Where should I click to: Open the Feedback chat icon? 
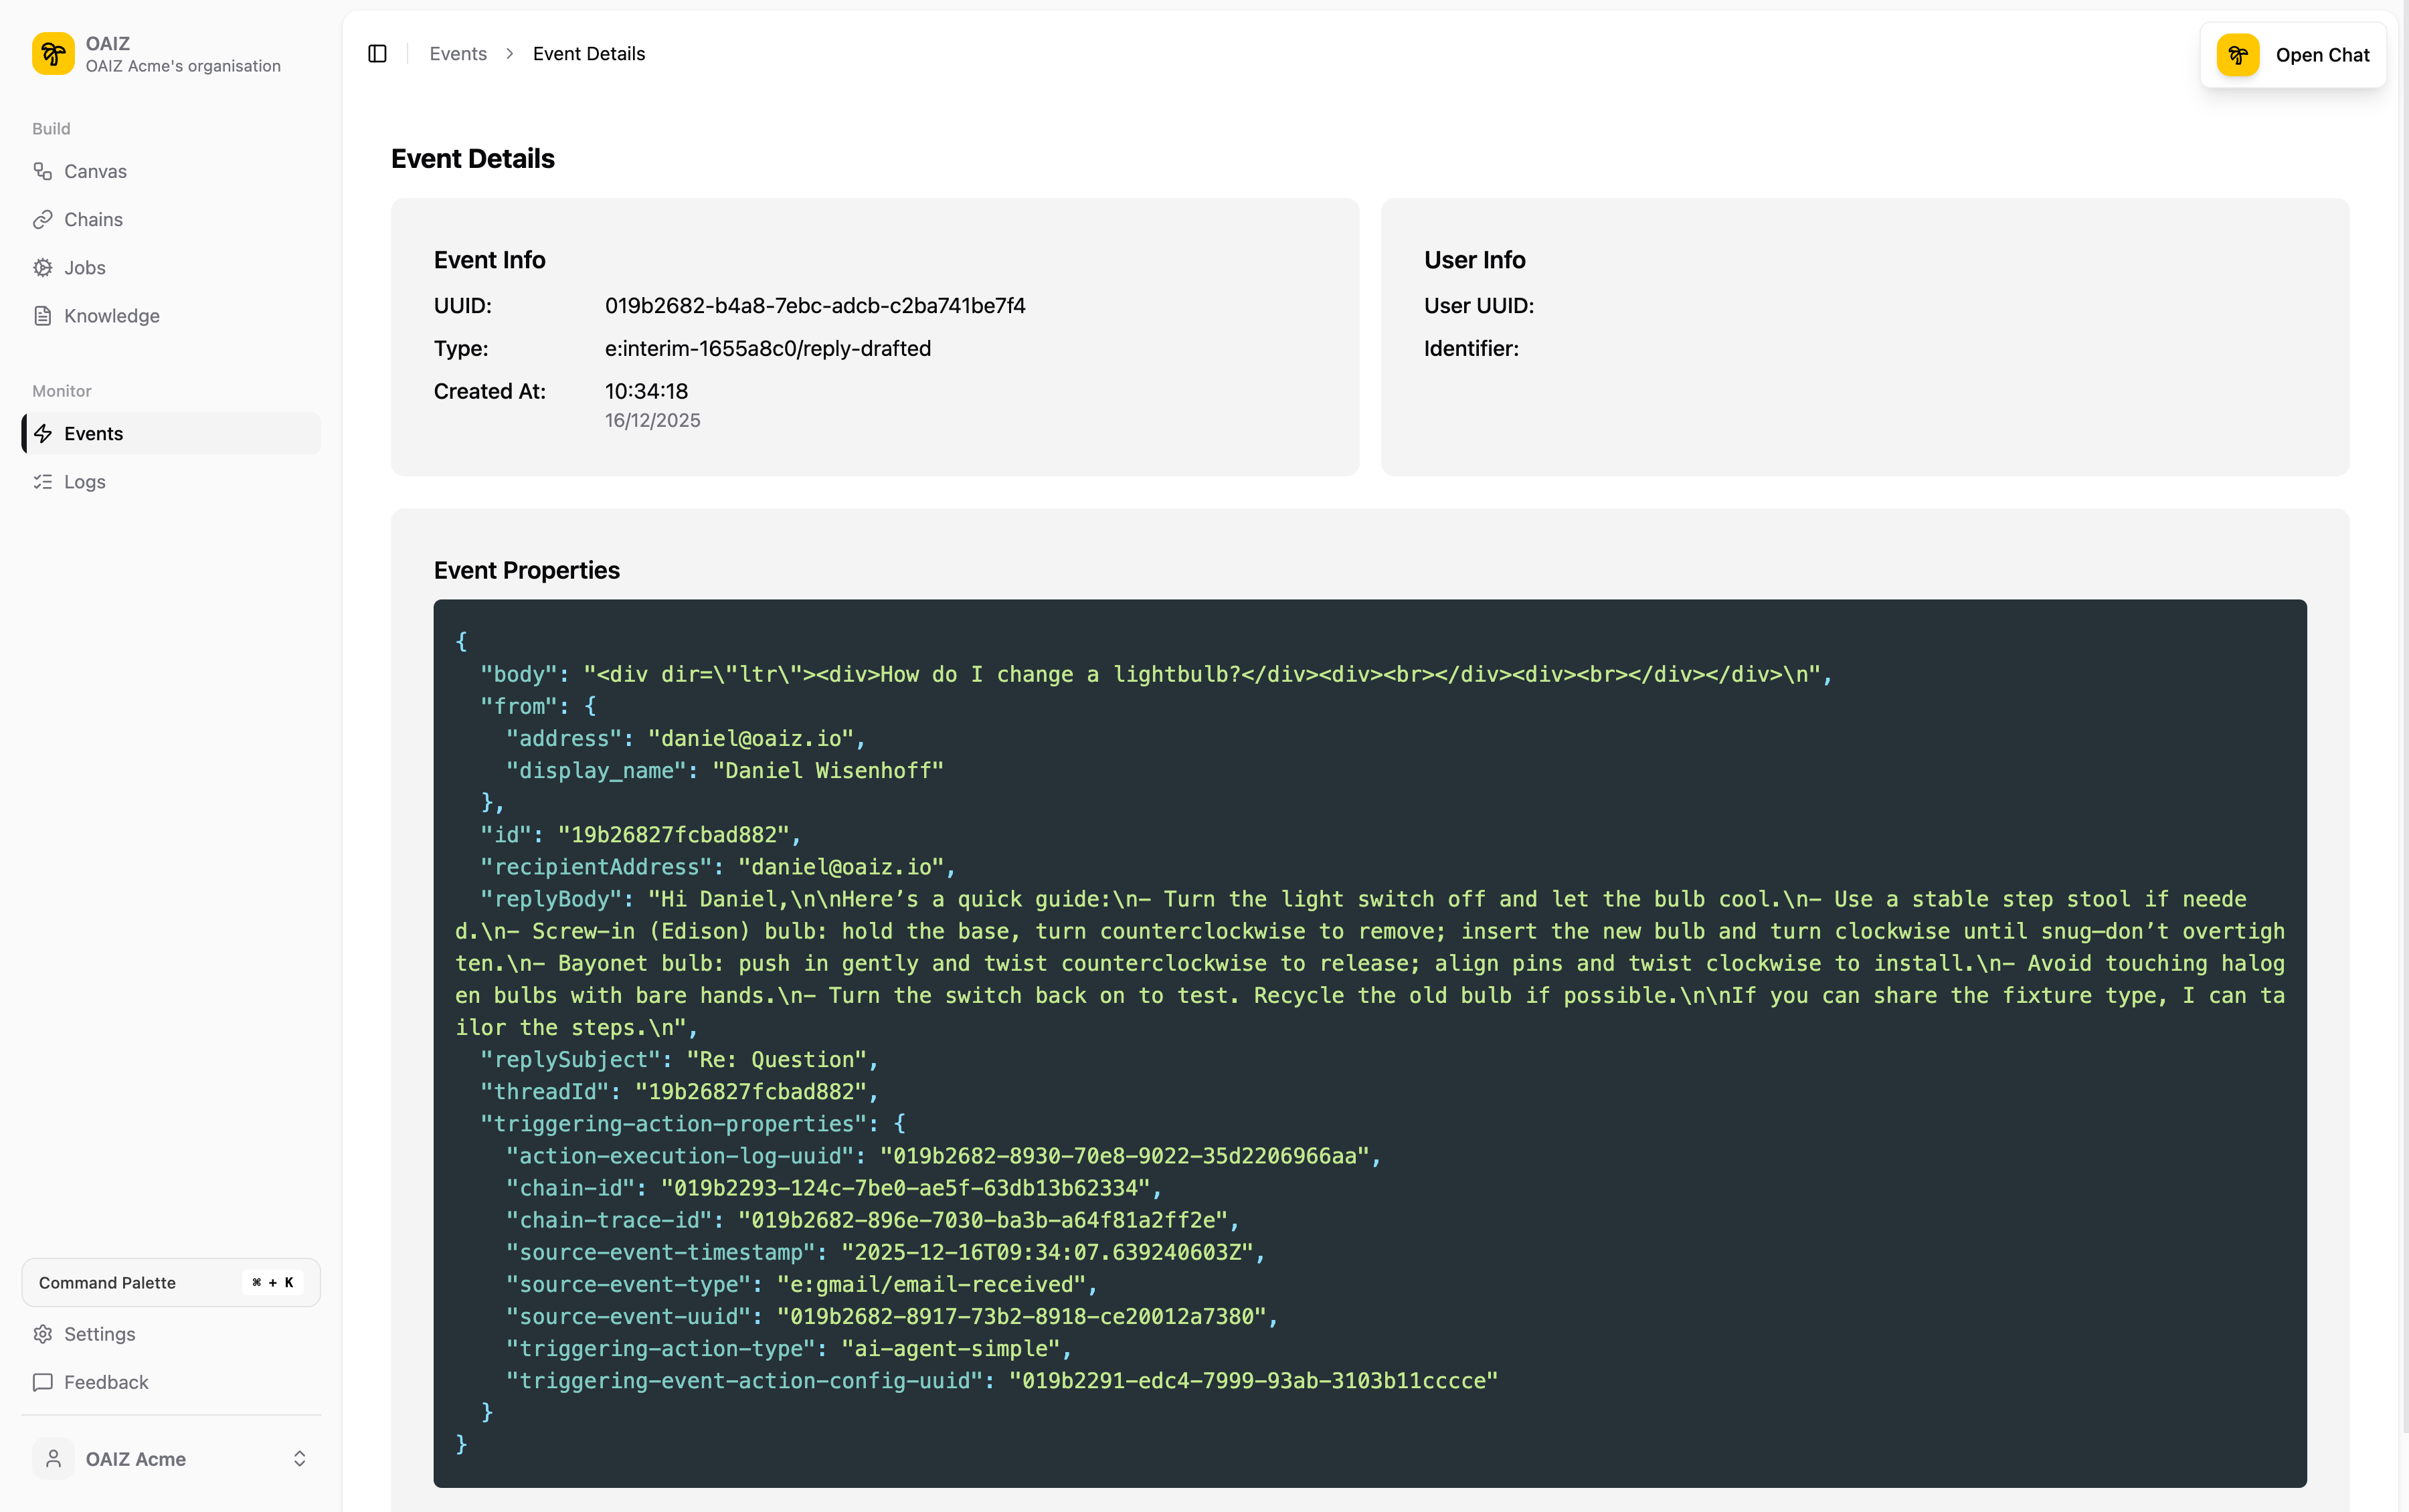pyautogui.click(x=43, y=1382)
